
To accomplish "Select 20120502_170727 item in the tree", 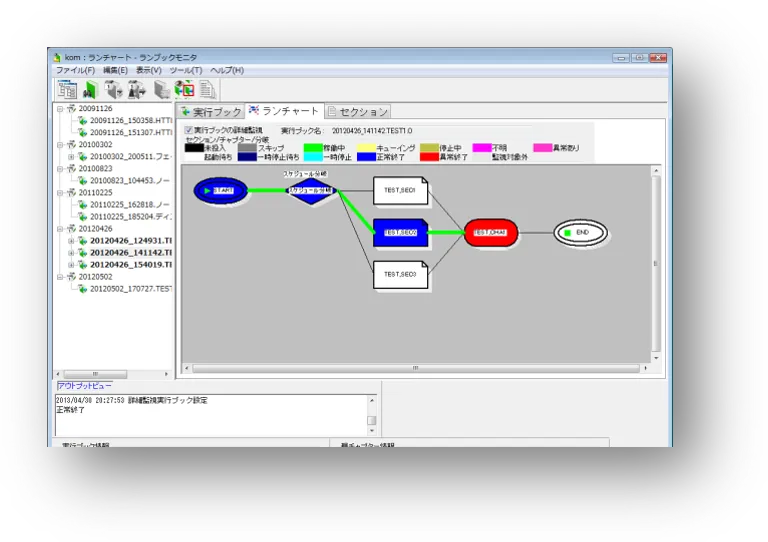I will (x=125, y=288).
